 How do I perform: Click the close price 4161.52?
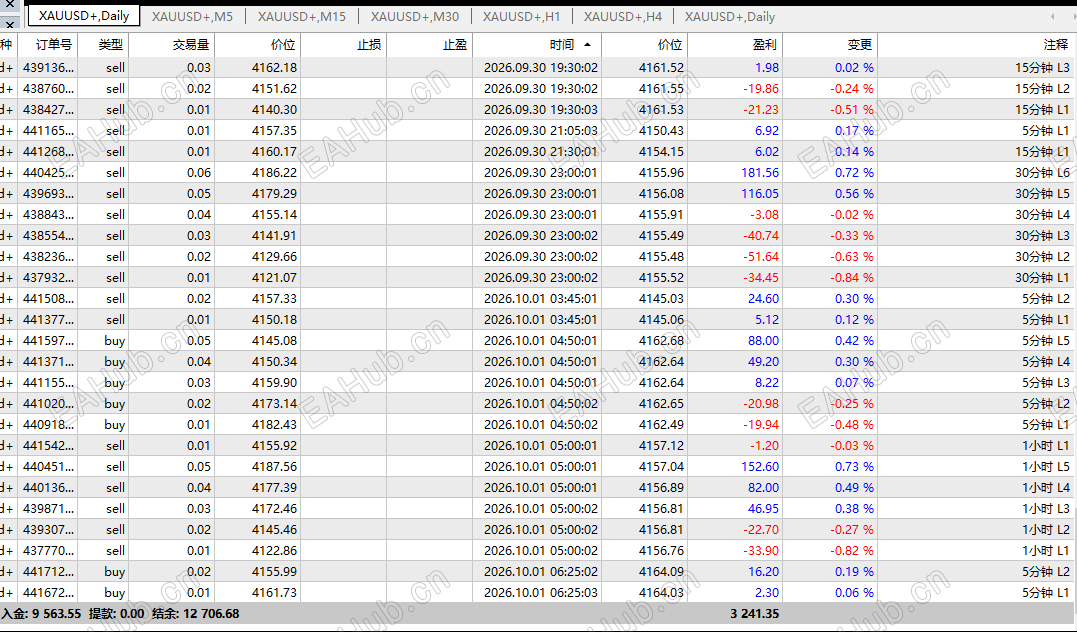[661, 68]
